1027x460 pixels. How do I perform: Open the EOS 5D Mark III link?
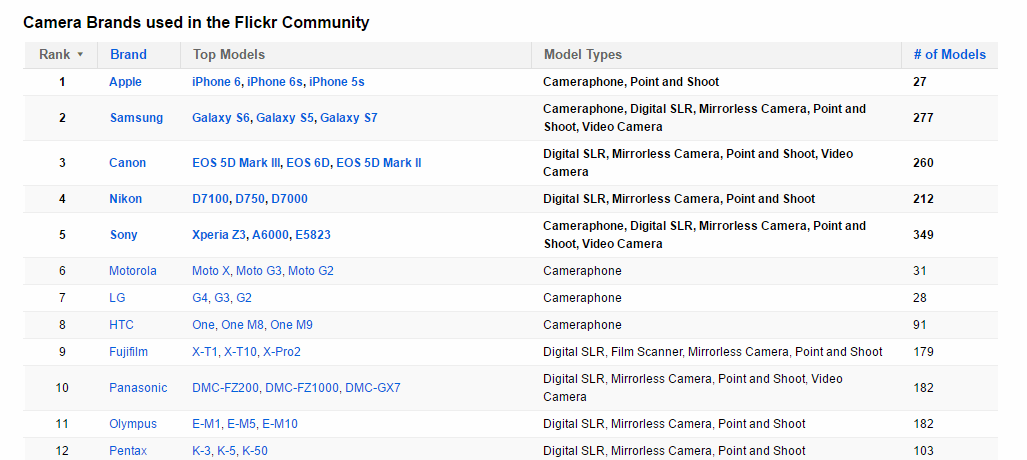(x=236, y=163)
